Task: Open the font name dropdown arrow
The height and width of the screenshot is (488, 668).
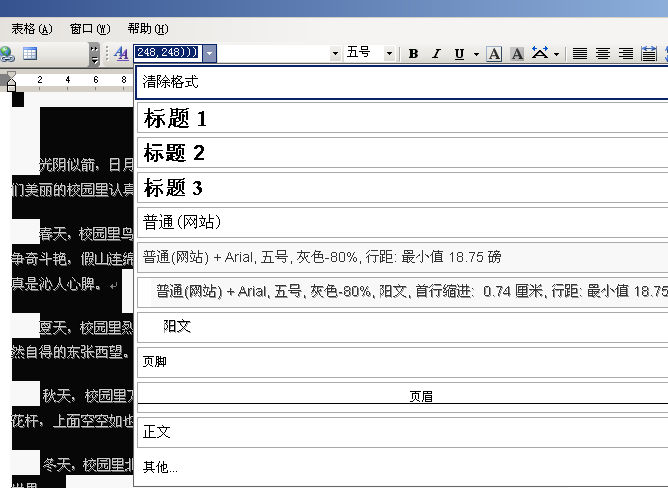Action: coord(336,54)
